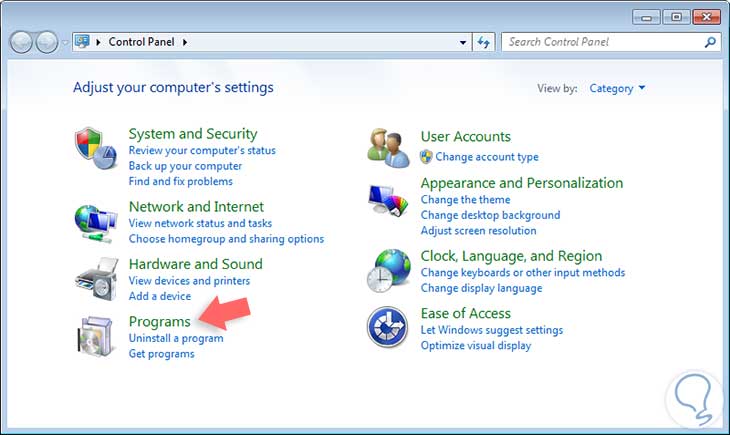Click the search magnifier icon
Viewport: 730px width, 435px height.
pos(710,42)
